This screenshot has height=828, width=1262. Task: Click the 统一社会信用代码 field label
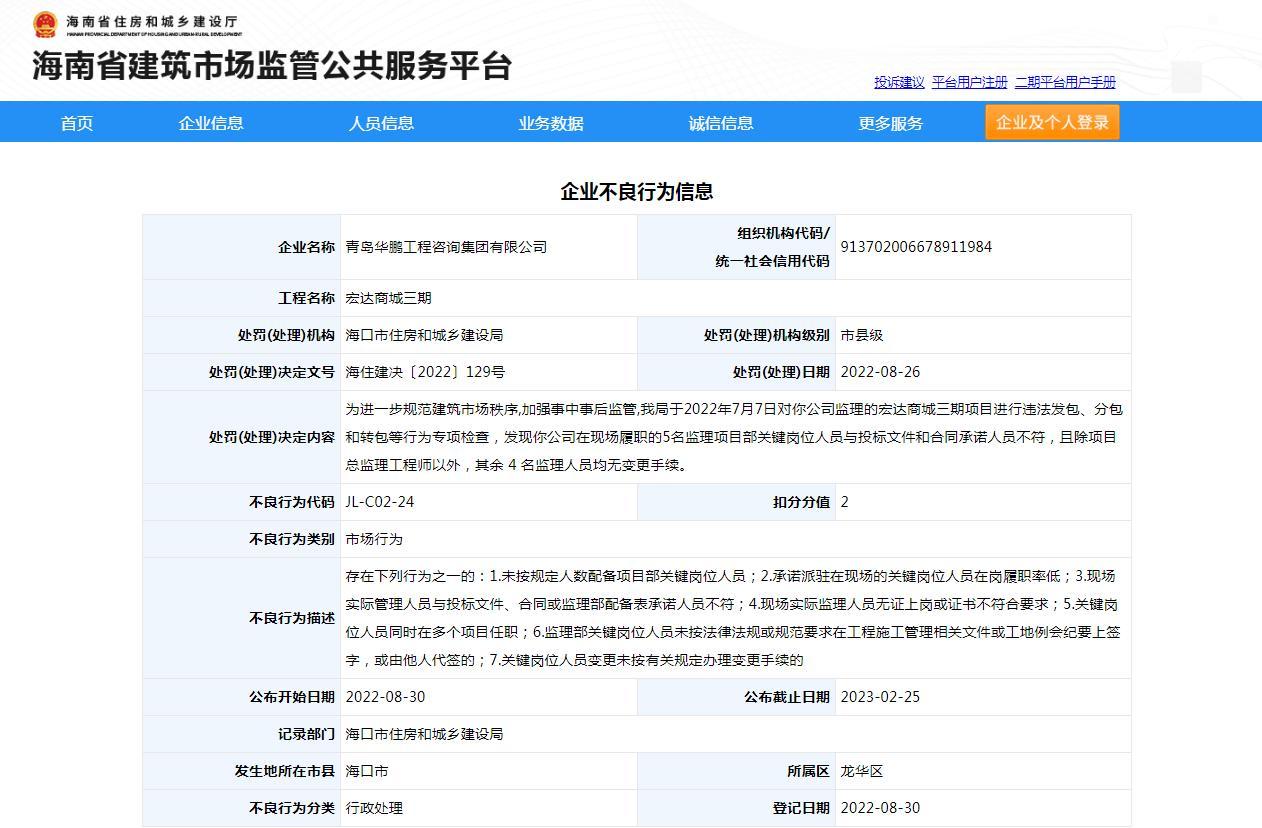click(772, 261)
